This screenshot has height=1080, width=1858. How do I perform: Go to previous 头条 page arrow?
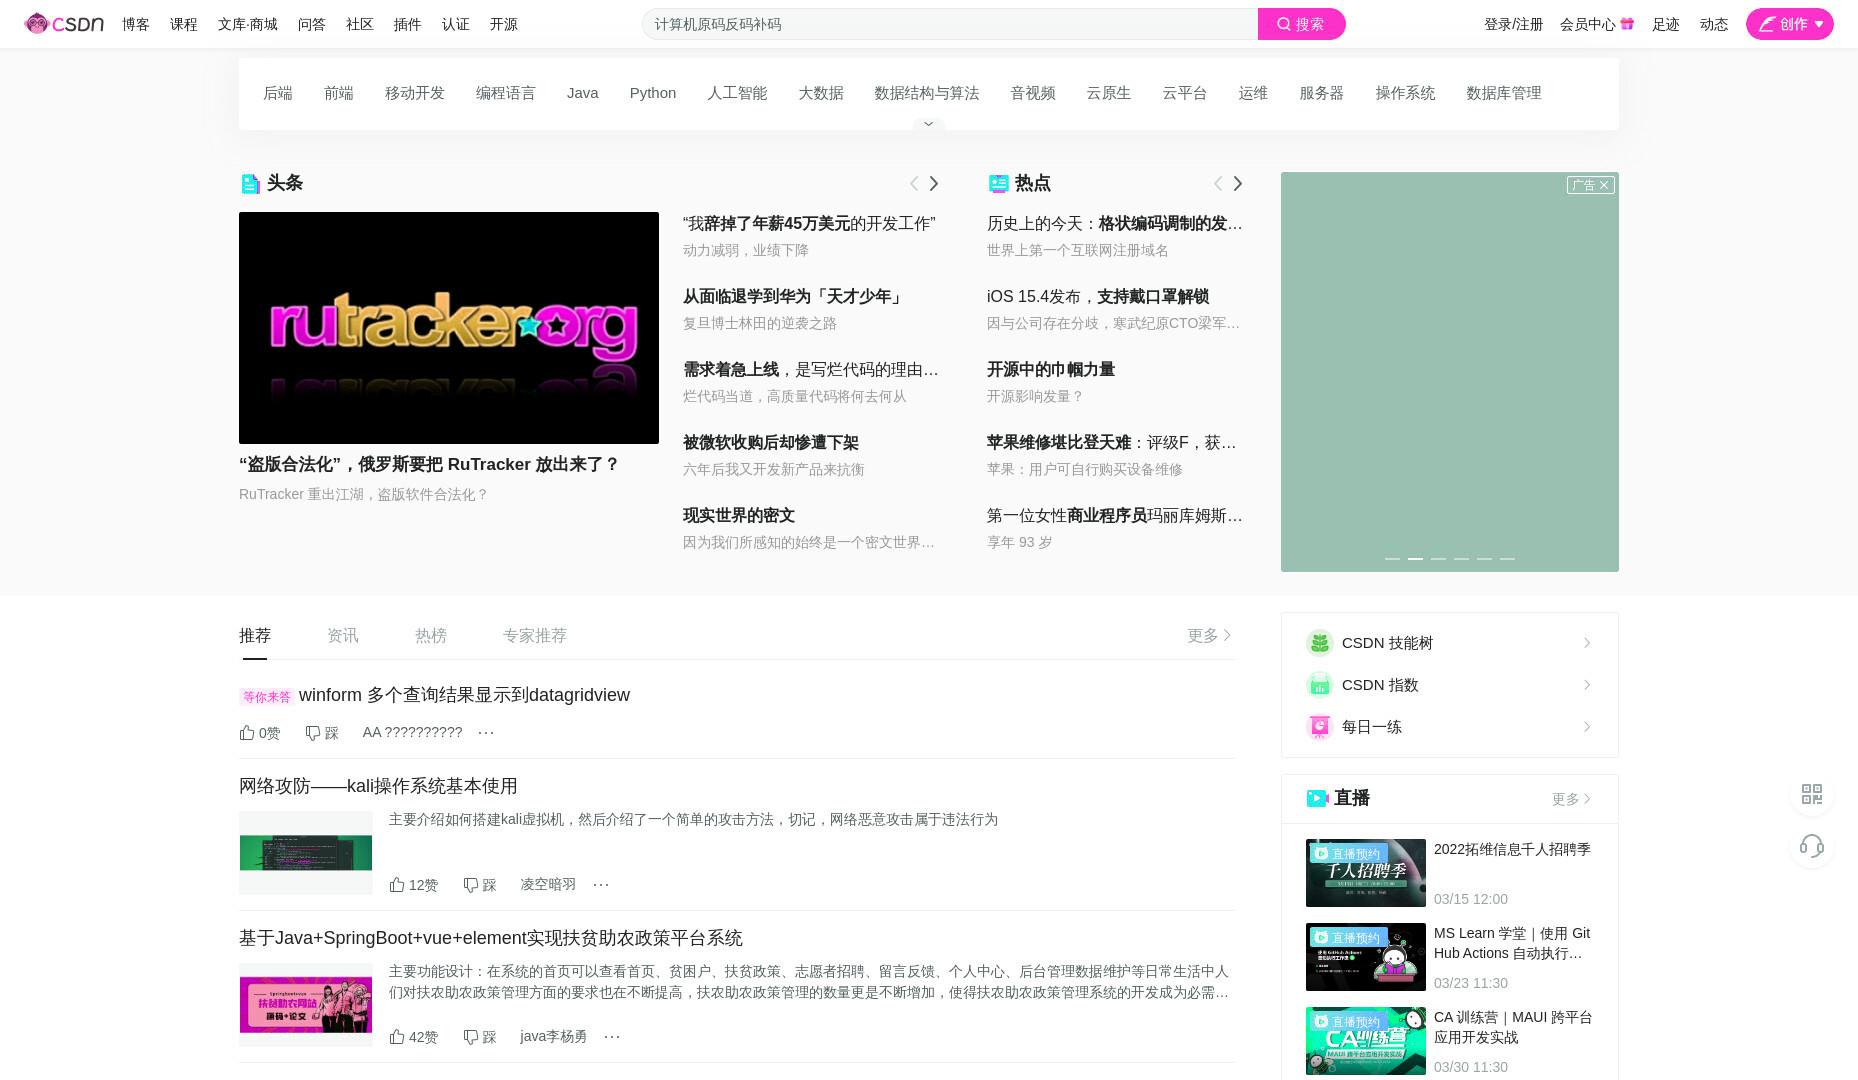(913, 183)
